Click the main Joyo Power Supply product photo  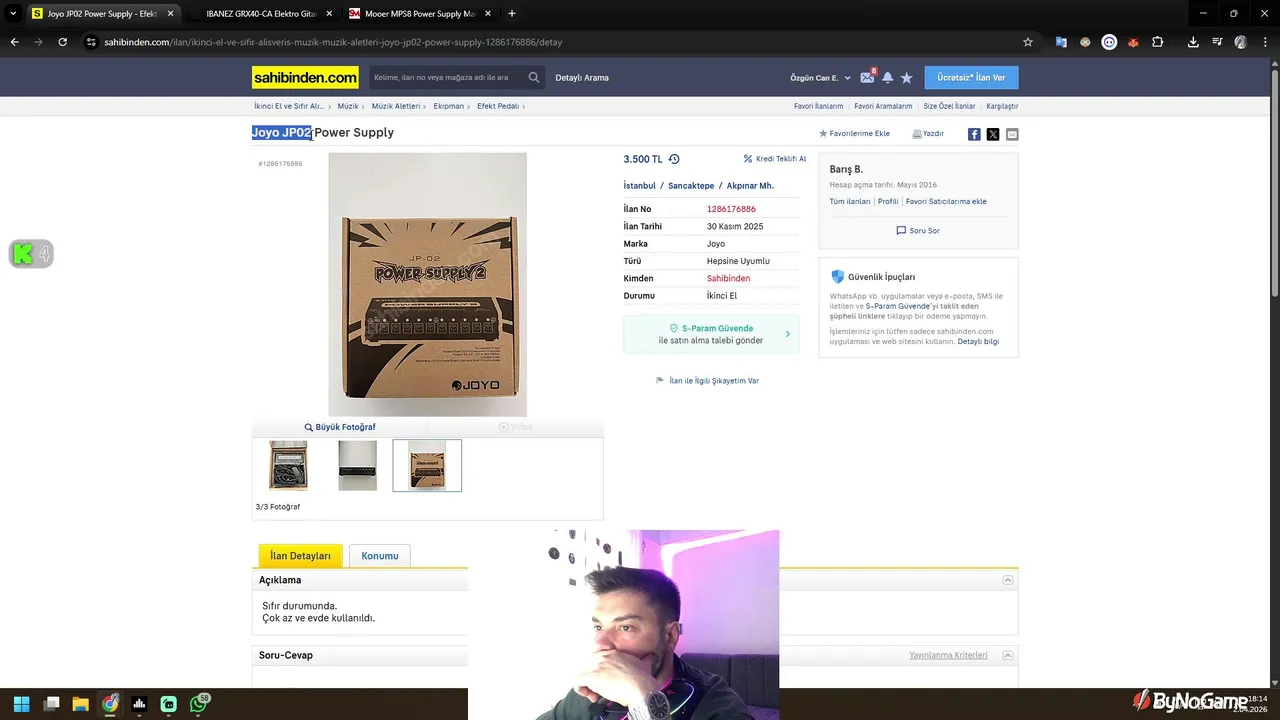[x=427, y=285]
